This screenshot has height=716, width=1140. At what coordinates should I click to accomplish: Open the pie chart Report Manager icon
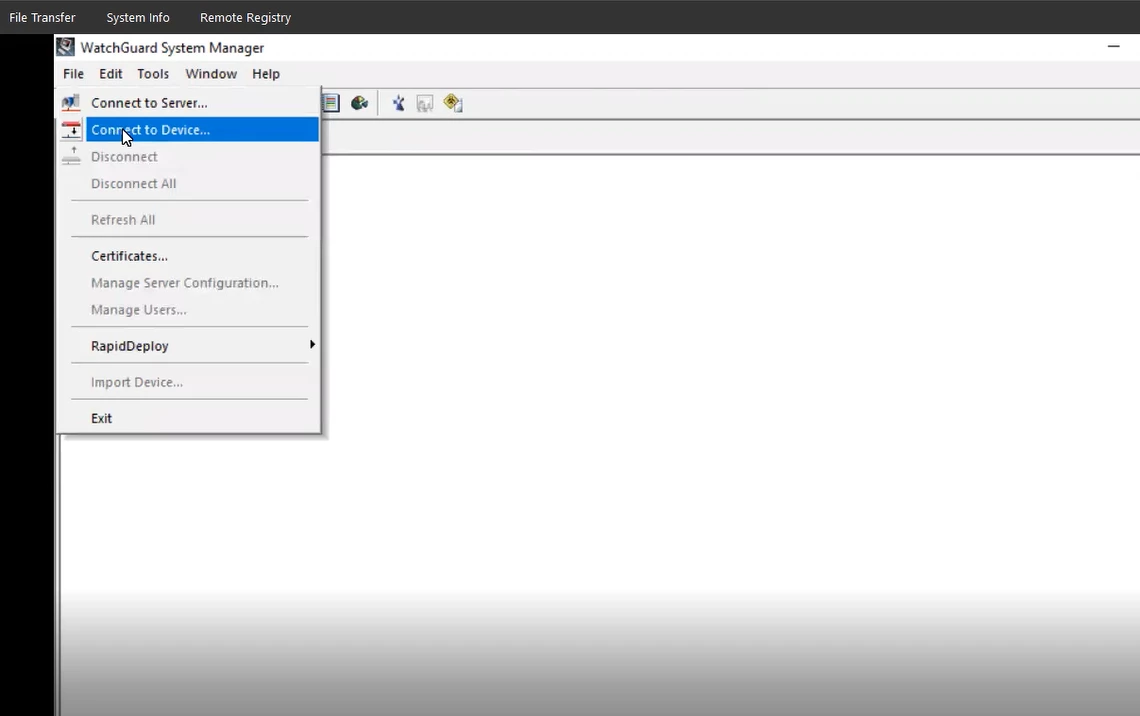[x=359, y=102]
